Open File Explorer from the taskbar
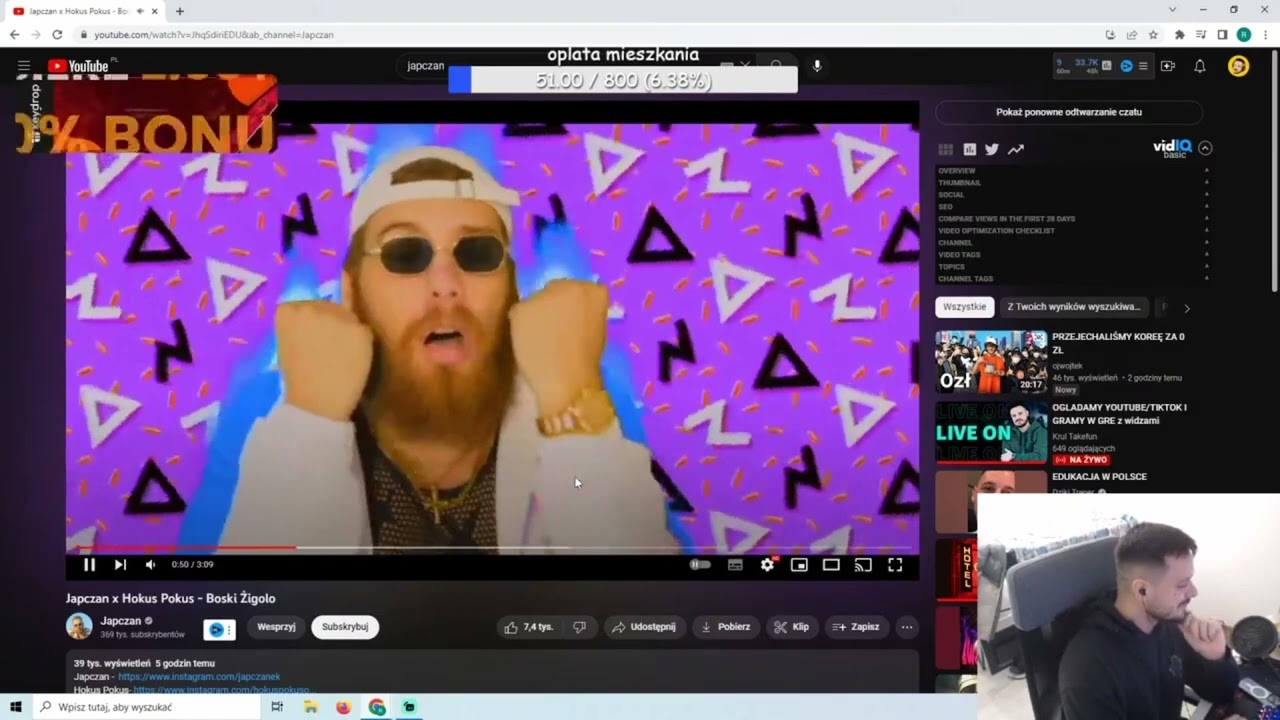Viewport: 1280px width, 720px height. point(311,707)
